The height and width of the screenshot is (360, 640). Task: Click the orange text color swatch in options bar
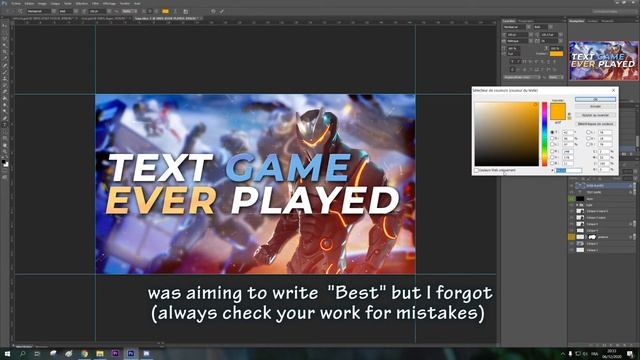click(x=165, y=11)
